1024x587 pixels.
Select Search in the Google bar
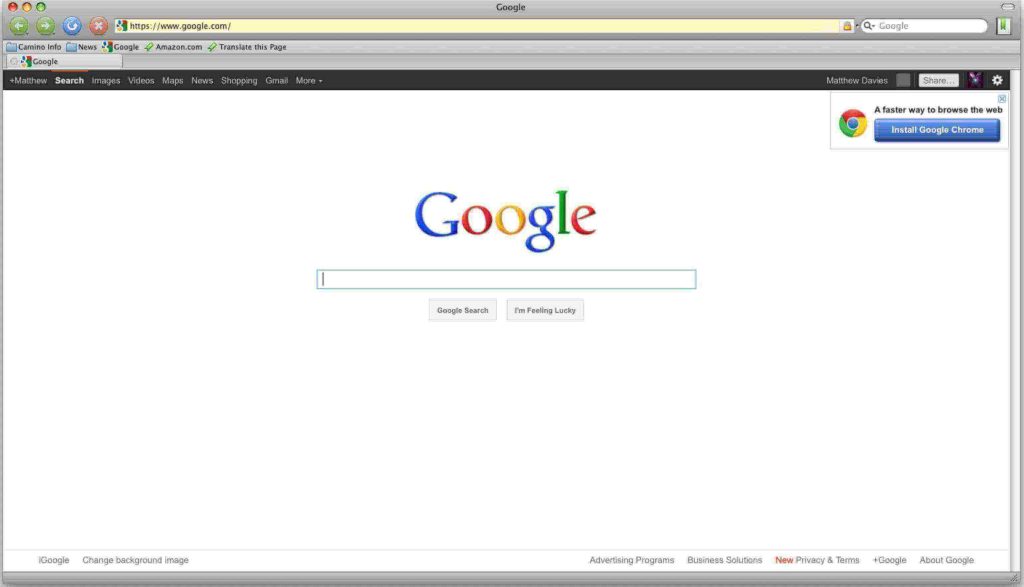point(69,80)
